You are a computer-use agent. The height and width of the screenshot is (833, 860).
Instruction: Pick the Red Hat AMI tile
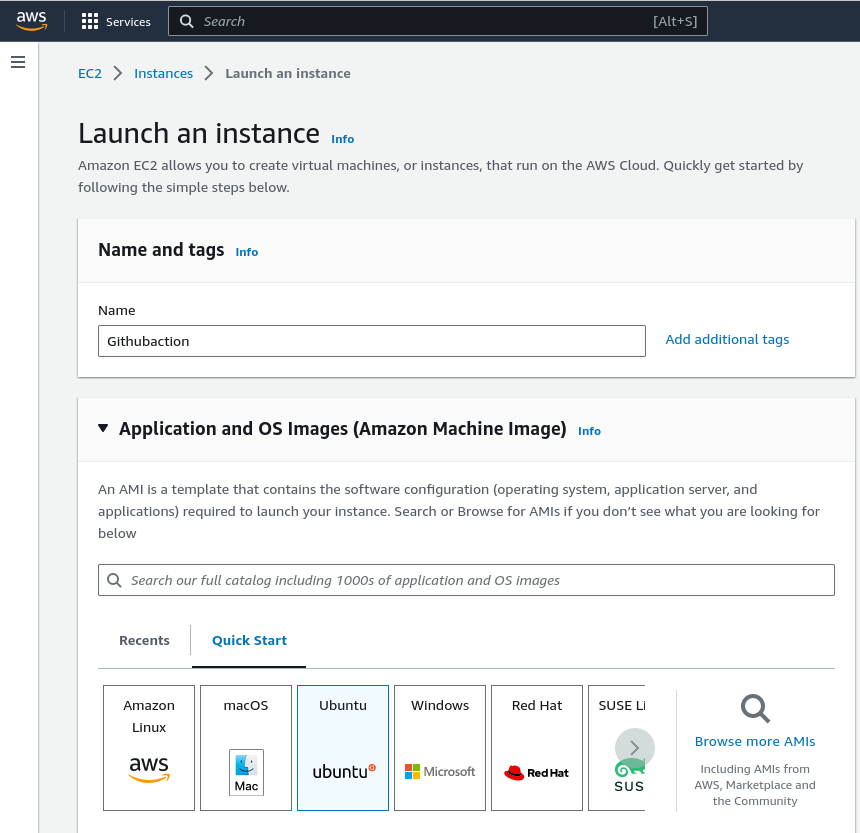[537, 747]
